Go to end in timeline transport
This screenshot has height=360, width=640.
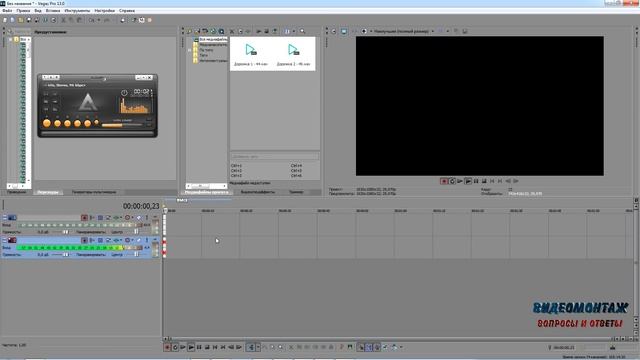223,347
